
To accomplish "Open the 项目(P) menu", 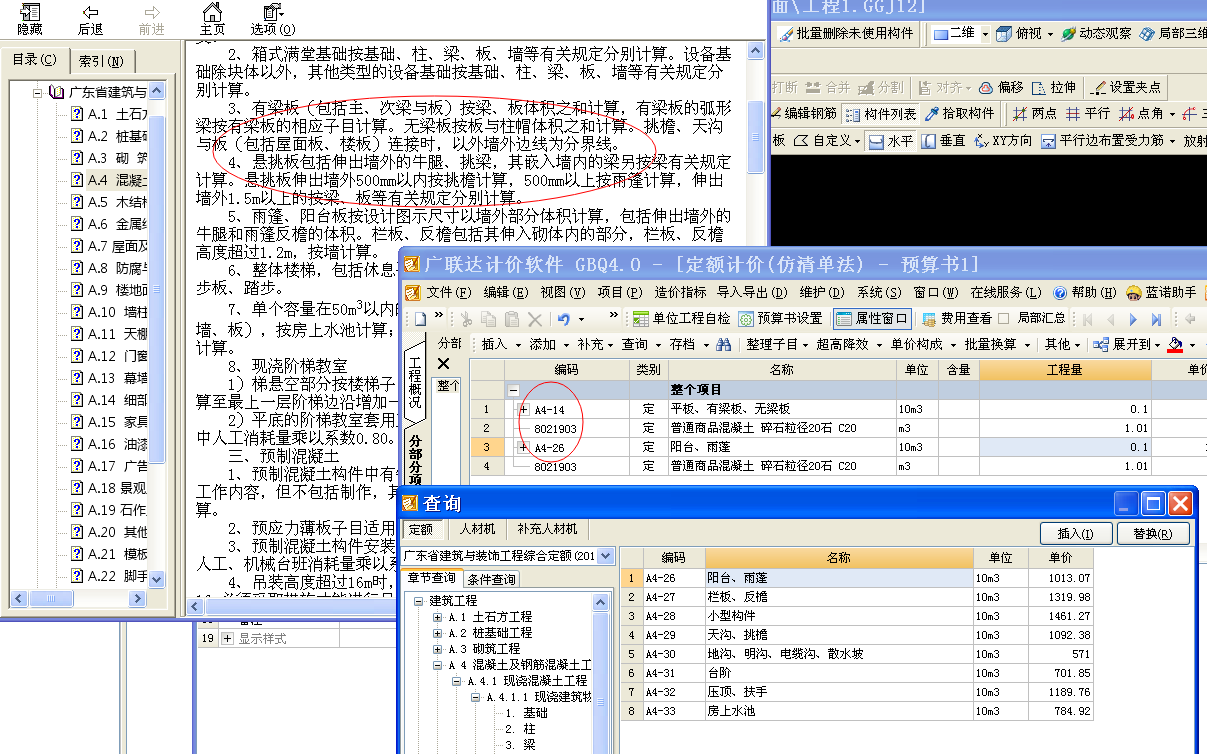I will [x=620, y=293].
